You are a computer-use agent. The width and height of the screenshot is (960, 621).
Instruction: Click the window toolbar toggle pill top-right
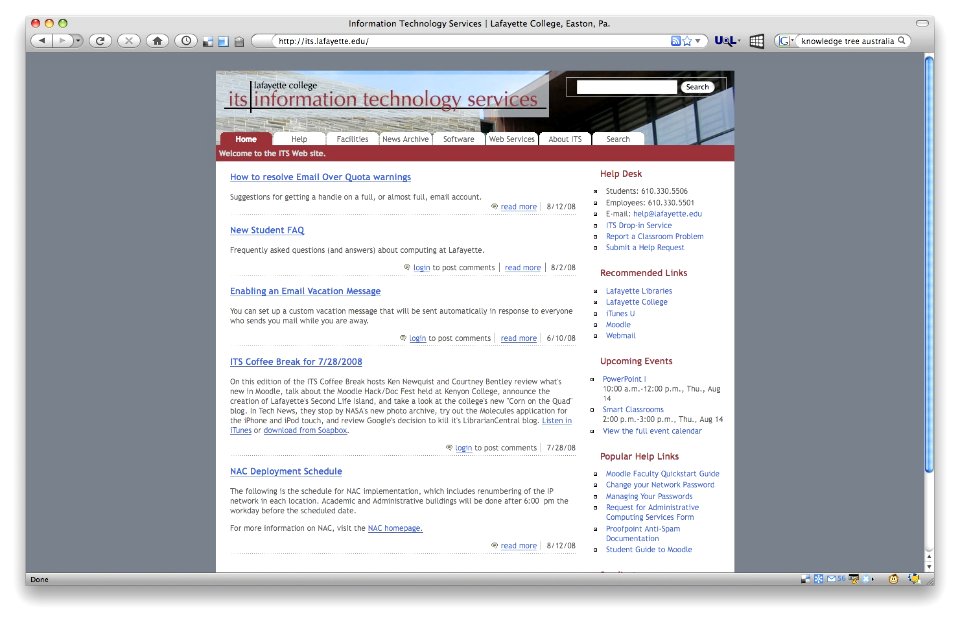point(922,23)
